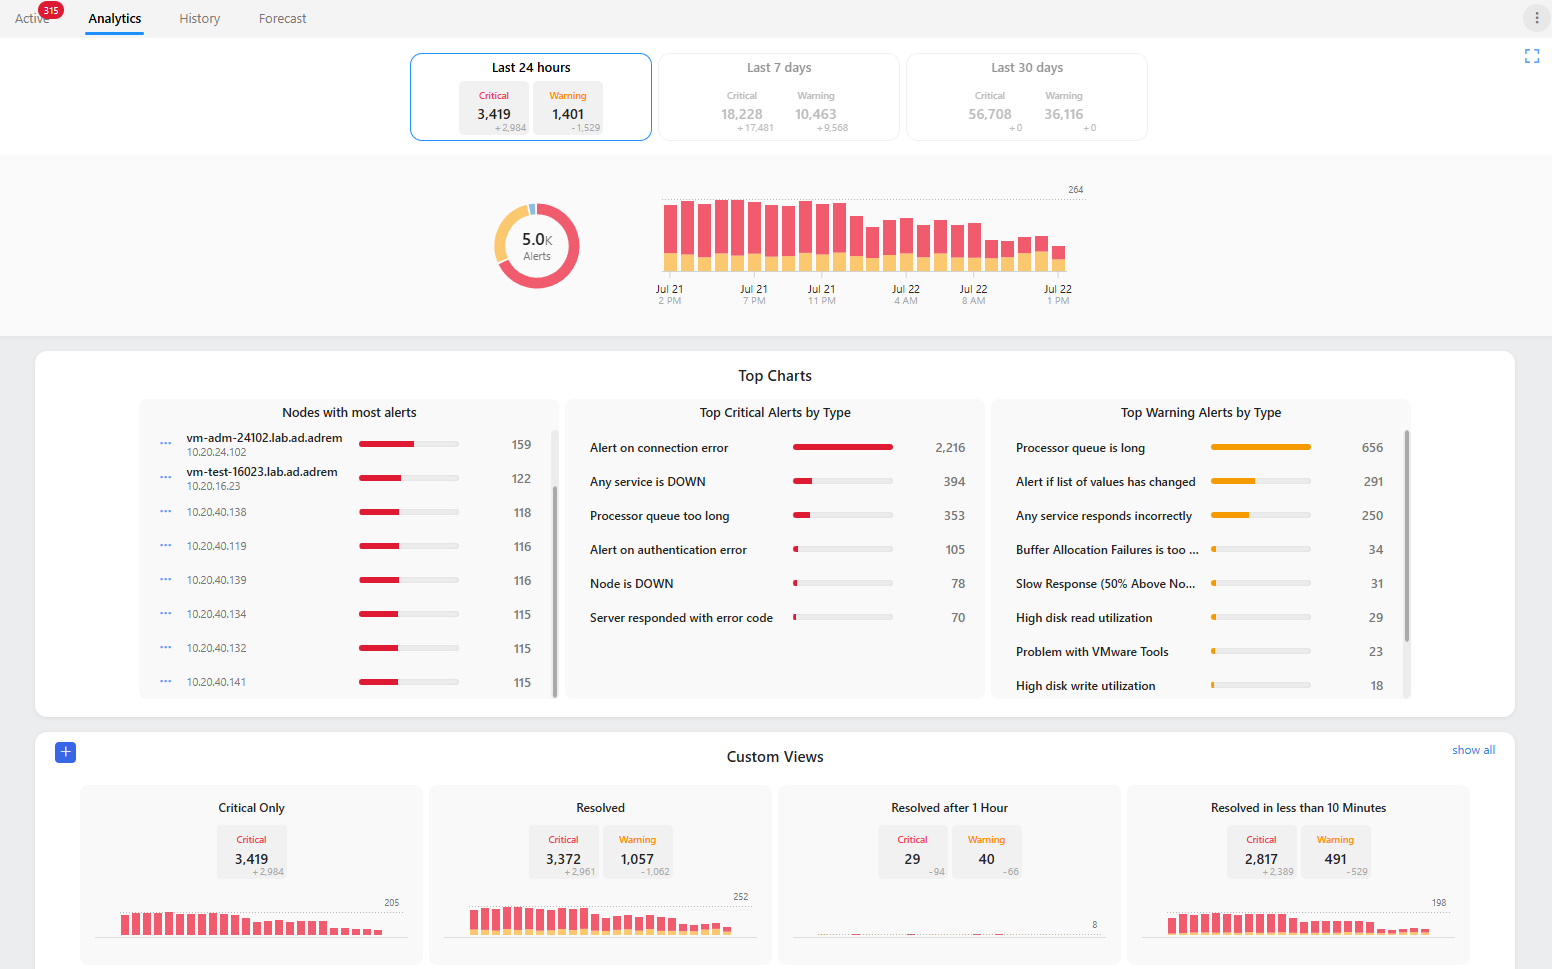Click node address 10.20.40.138
This screenshot has height=969, width=1552.
click(216, 512)
